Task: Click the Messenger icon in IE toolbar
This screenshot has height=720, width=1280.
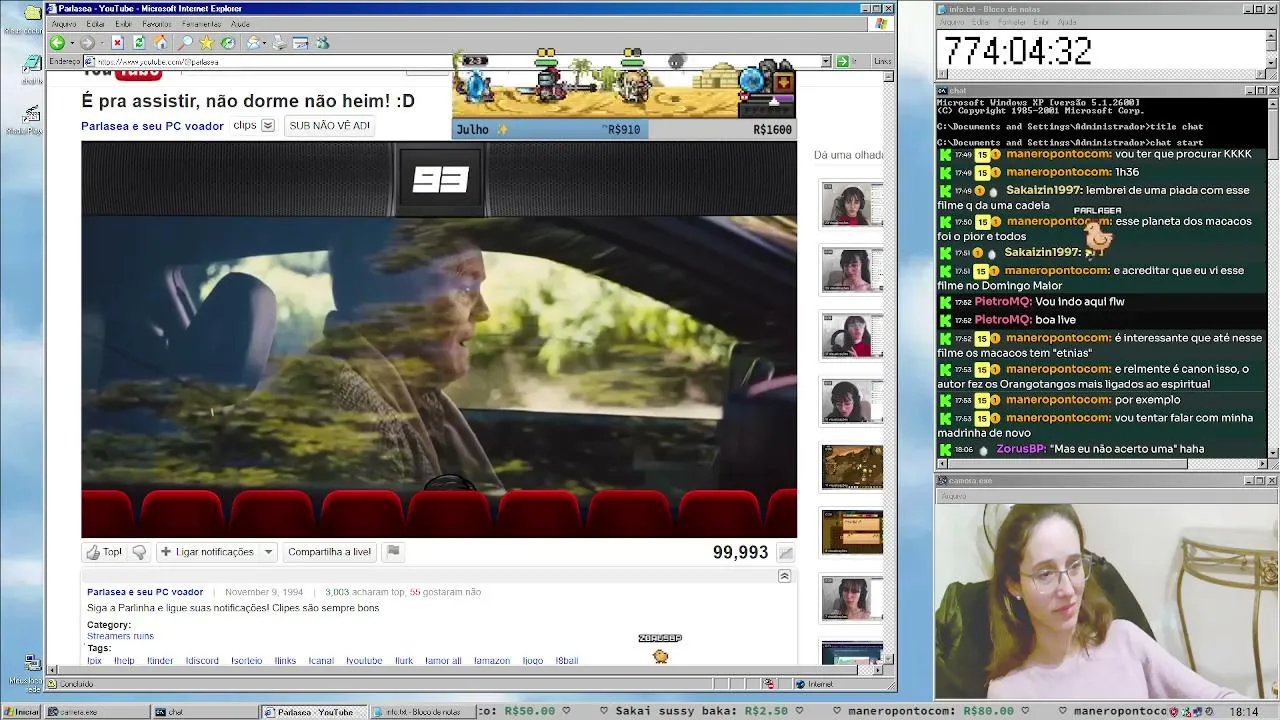Action: (322, 43)
